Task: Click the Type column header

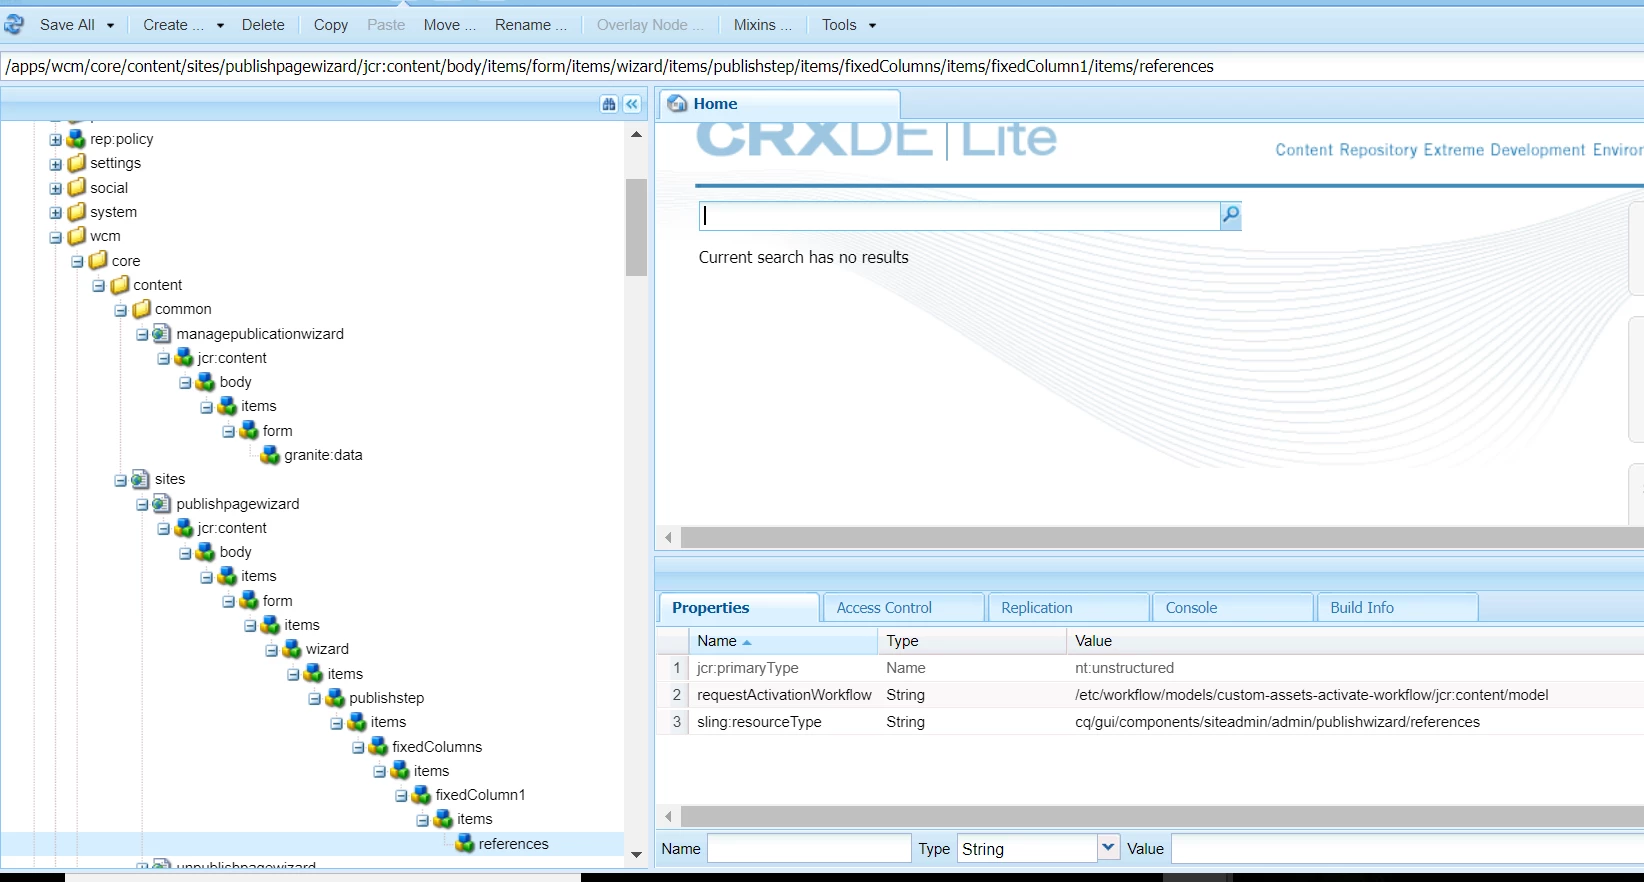Action: [972, 641]
